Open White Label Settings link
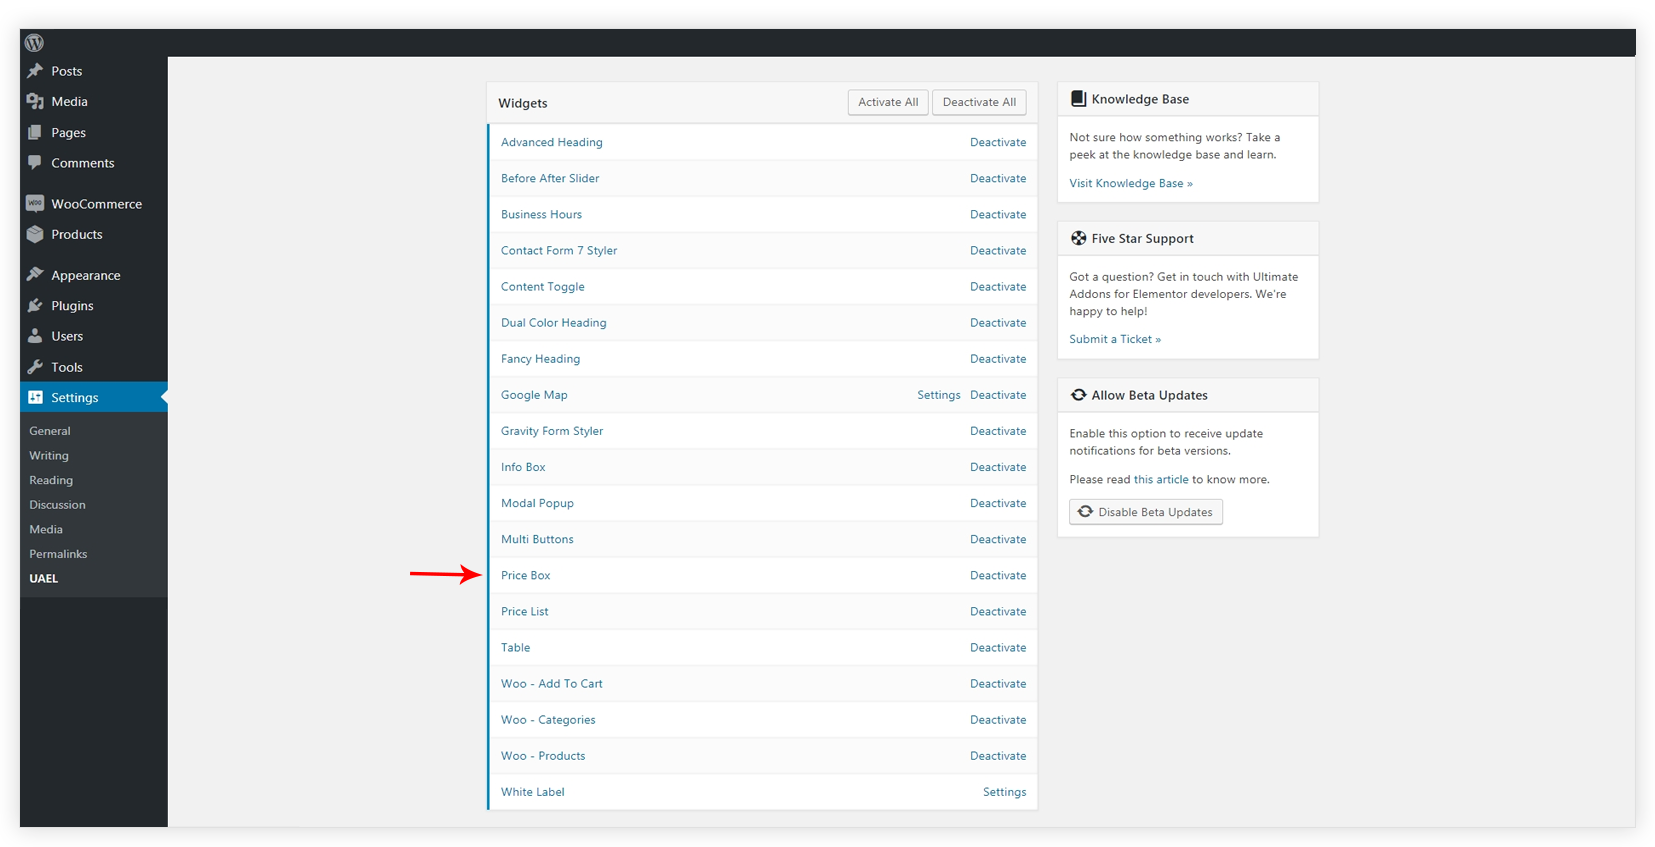The image size is (1655, 847). click(x=1004, y=792)
